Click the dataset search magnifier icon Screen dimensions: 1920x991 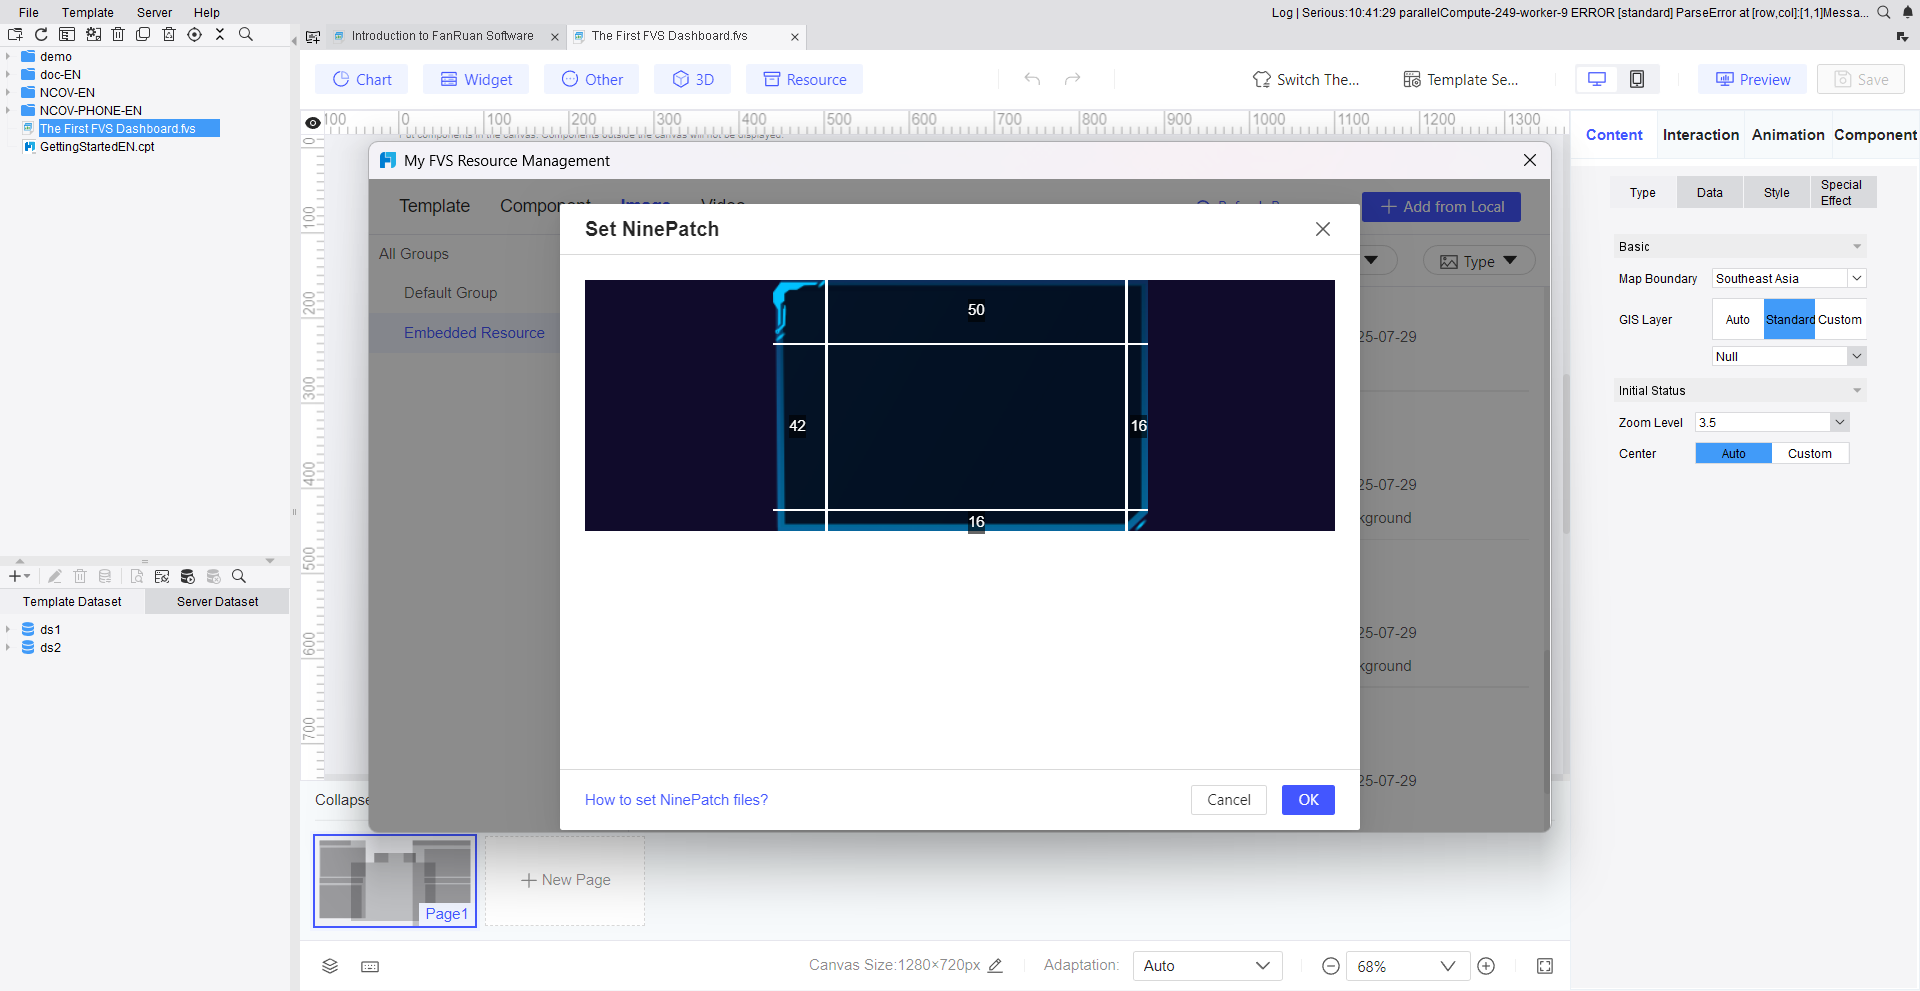239,576
